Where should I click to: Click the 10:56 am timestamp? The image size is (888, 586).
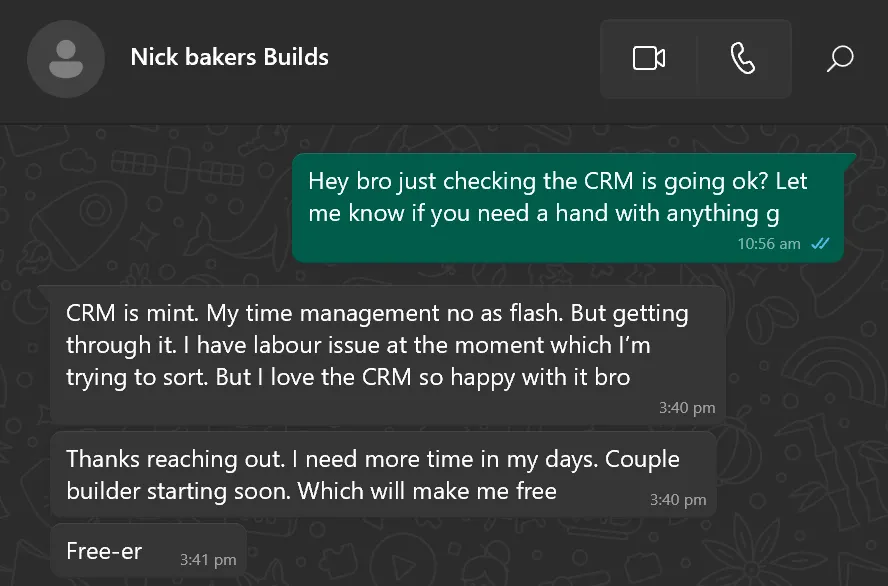(x=769, y=243)
